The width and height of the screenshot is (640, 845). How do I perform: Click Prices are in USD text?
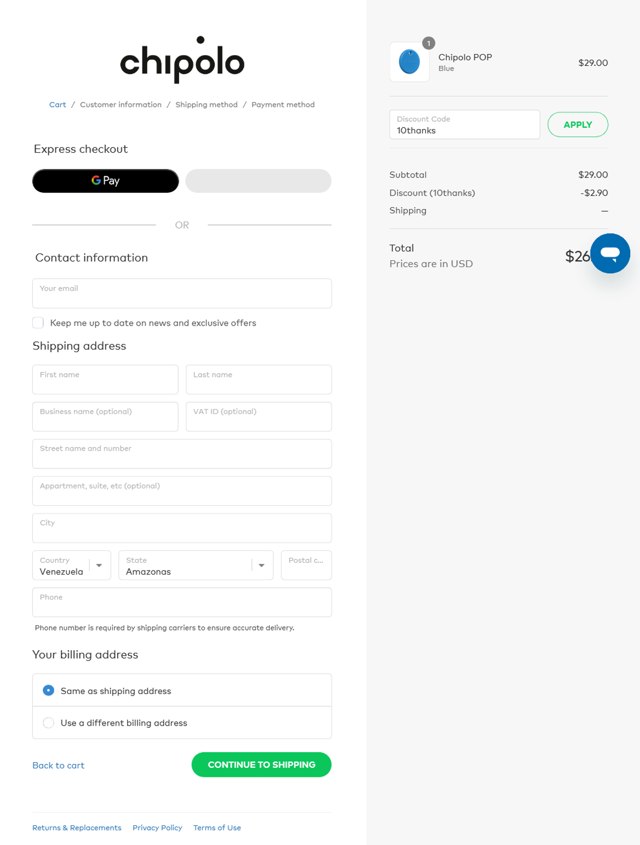[431, 264]
